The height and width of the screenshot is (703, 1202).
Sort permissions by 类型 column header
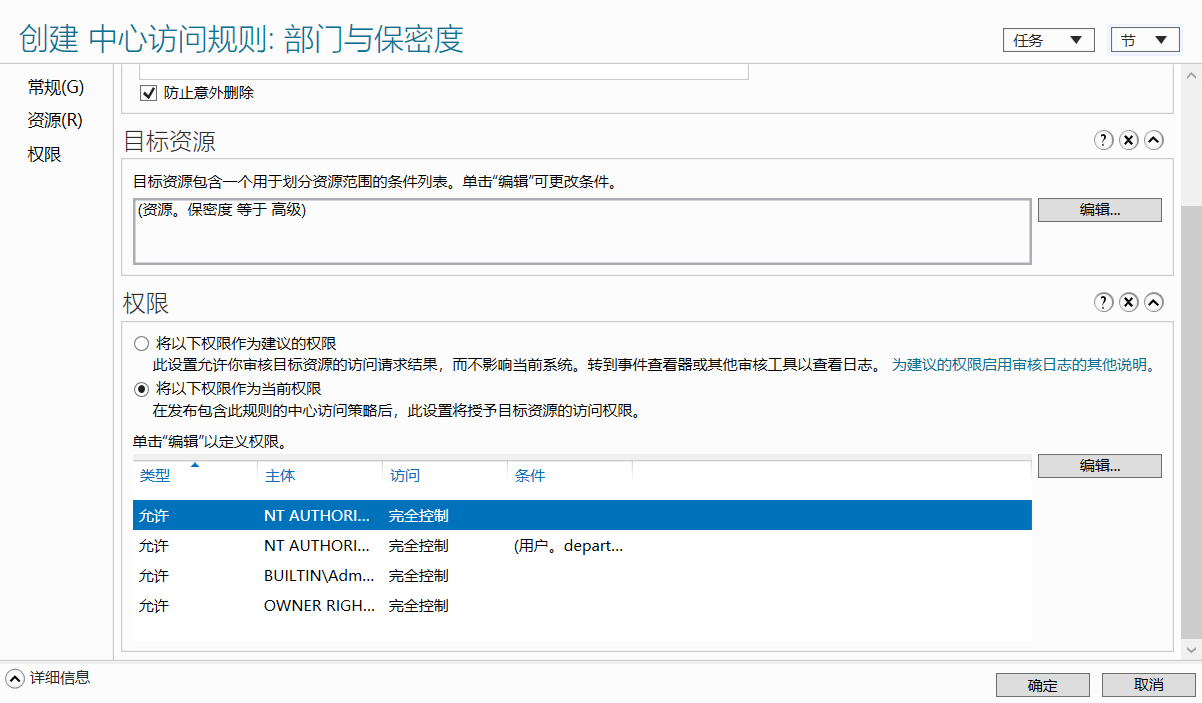195,476
